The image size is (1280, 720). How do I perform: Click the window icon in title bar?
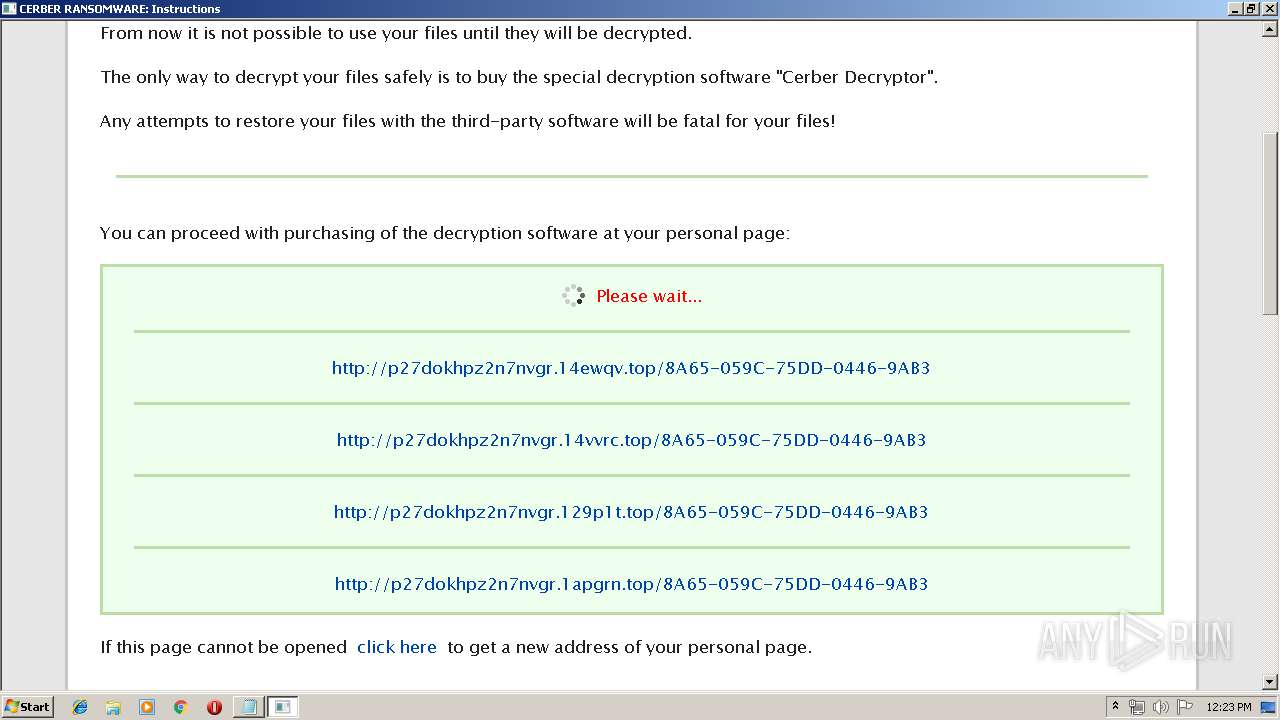[9, 9]
